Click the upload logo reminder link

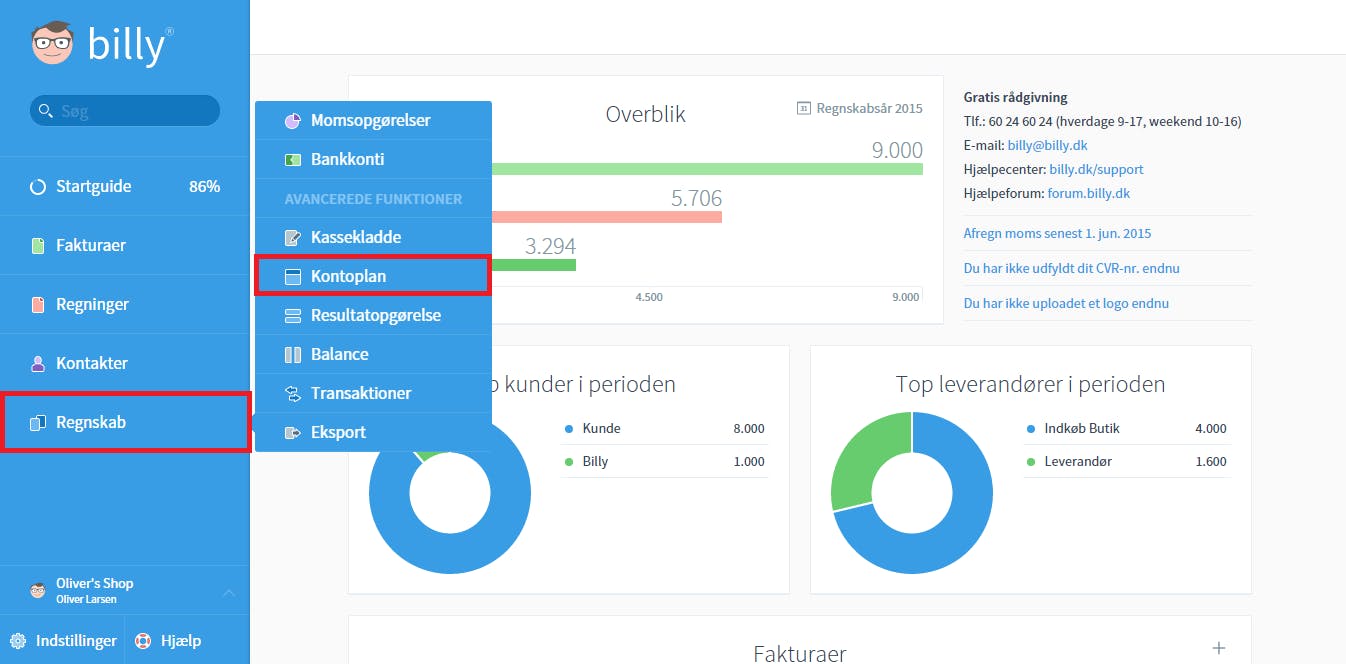coord(1066,303)
